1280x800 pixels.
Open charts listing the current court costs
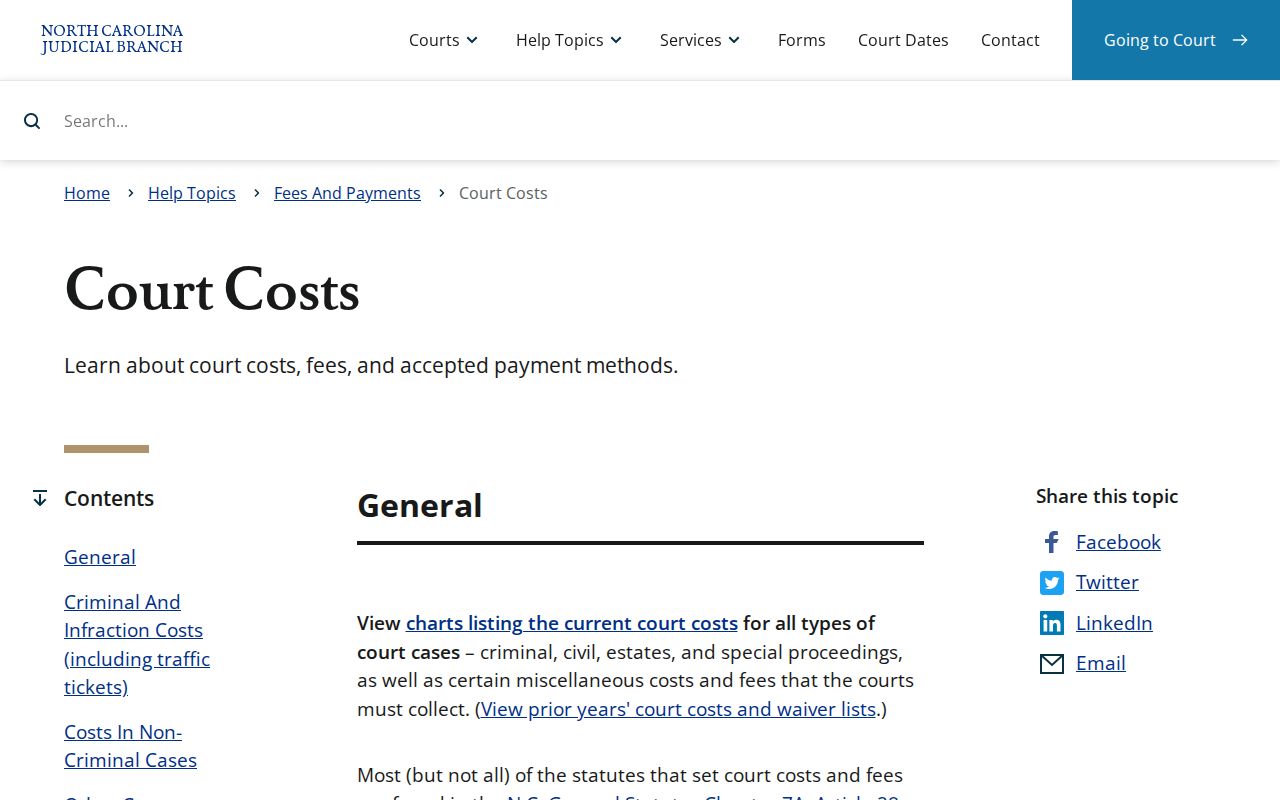click(572, 623)
